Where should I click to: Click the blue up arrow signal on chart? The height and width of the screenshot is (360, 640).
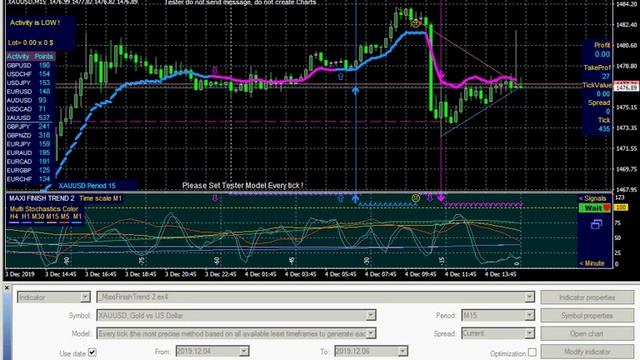pos(356,90)
